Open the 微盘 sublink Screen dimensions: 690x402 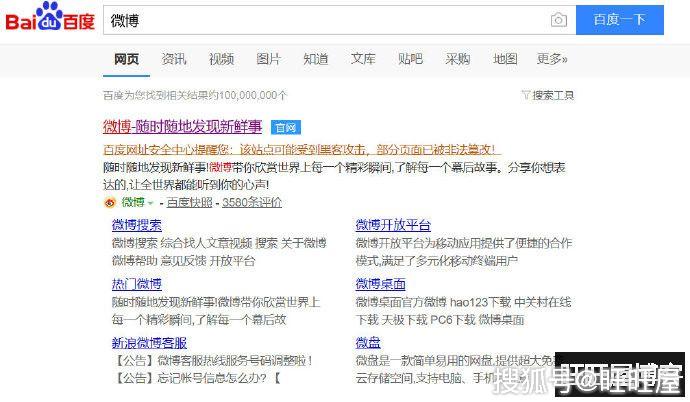click(x=368, y=343)
